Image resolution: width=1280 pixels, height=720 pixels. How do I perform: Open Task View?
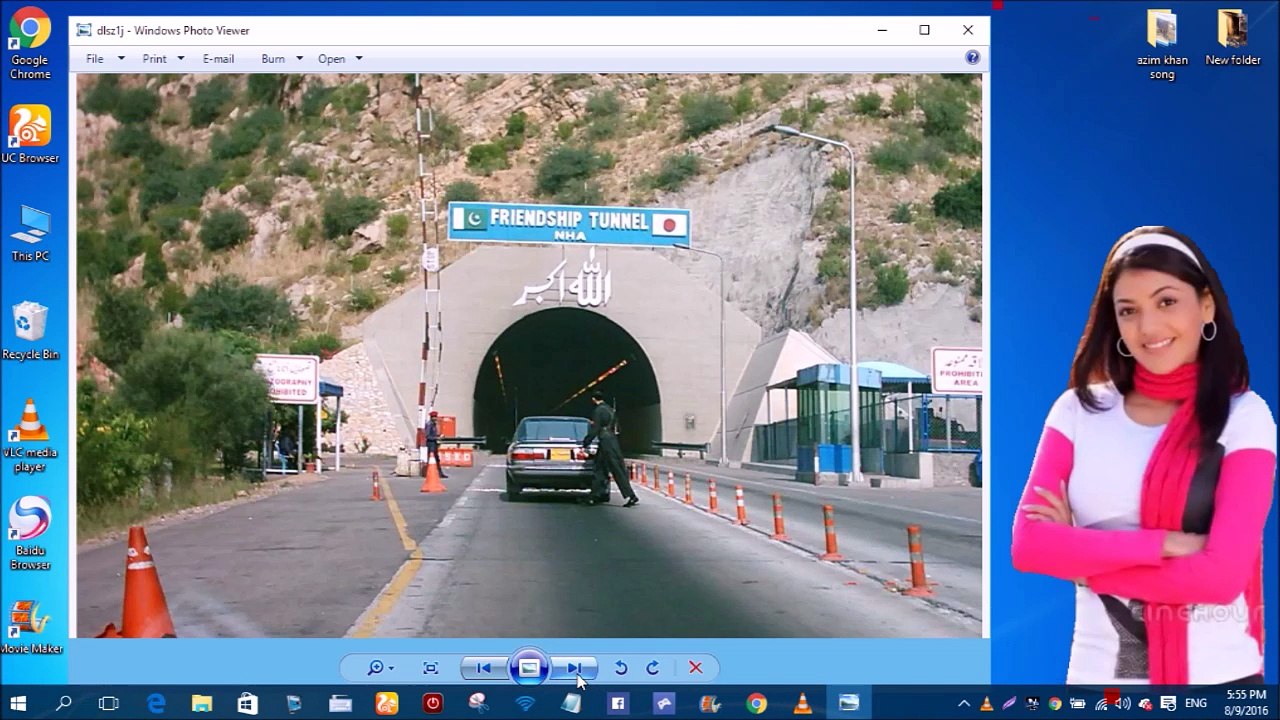pos(109,703)
